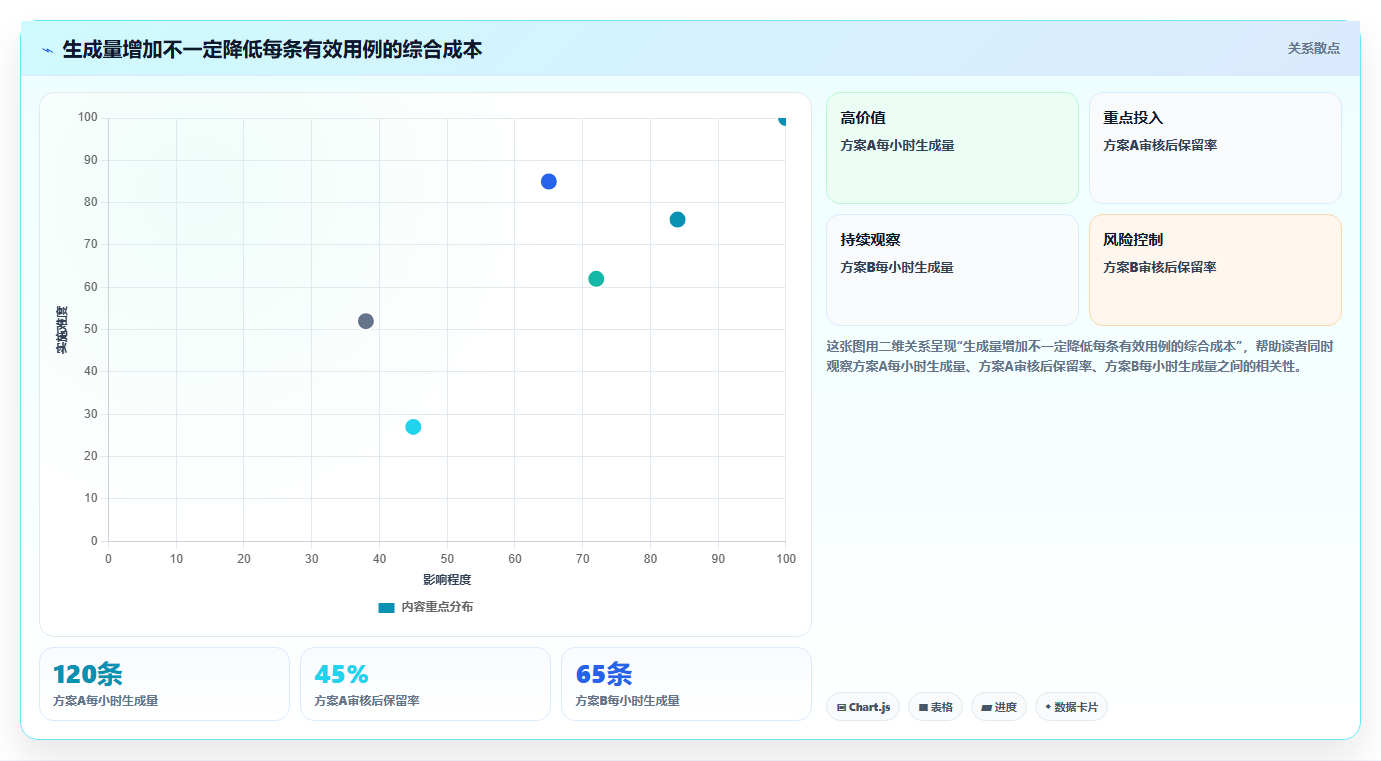
Task: Open the 高价值 quadrant card
Action: (952, 148)
